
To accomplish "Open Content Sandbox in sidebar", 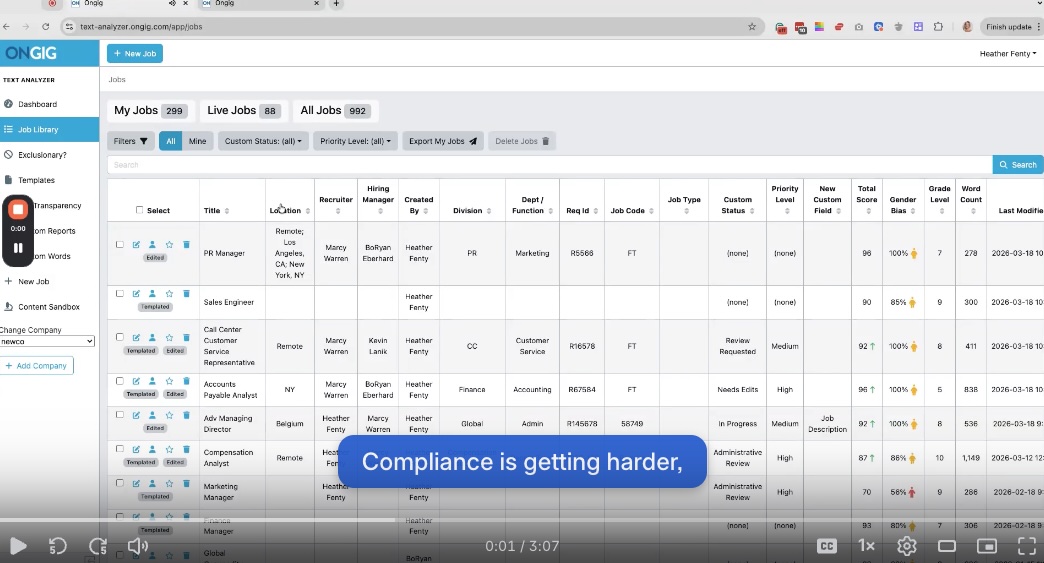I will [x=49, y=307].
